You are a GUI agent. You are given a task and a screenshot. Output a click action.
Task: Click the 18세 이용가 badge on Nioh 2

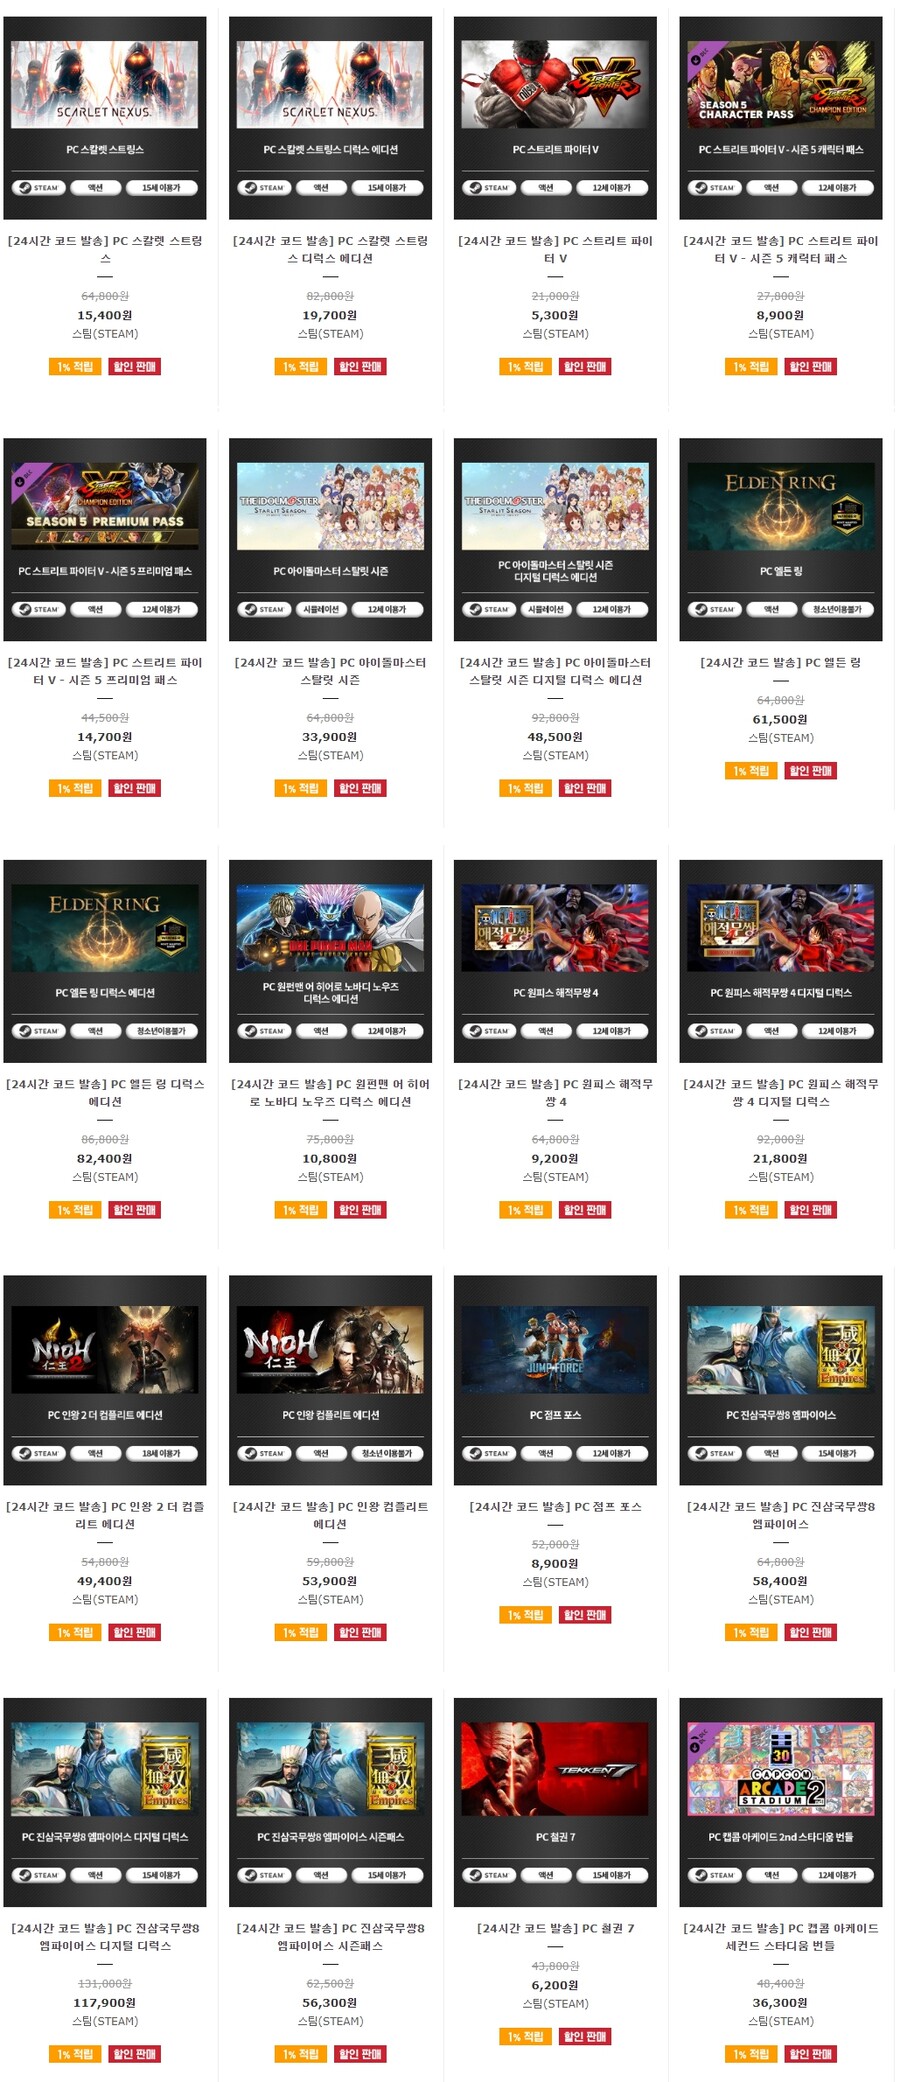[x=161, y=1453]
